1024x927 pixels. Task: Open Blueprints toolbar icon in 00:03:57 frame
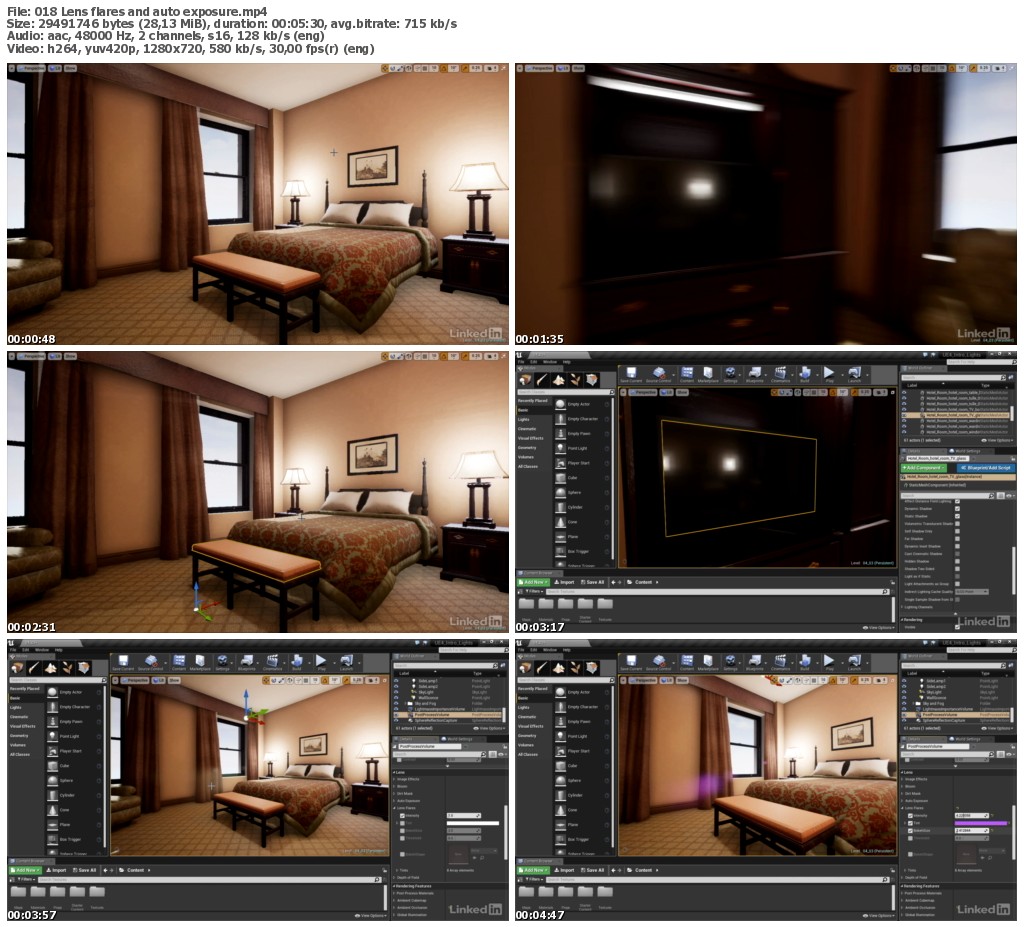(x=247, y=662)
